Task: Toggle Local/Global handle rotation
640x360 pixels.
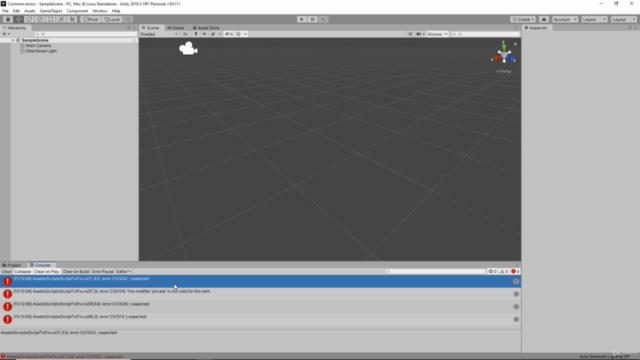Action: [x=112, y=19]
